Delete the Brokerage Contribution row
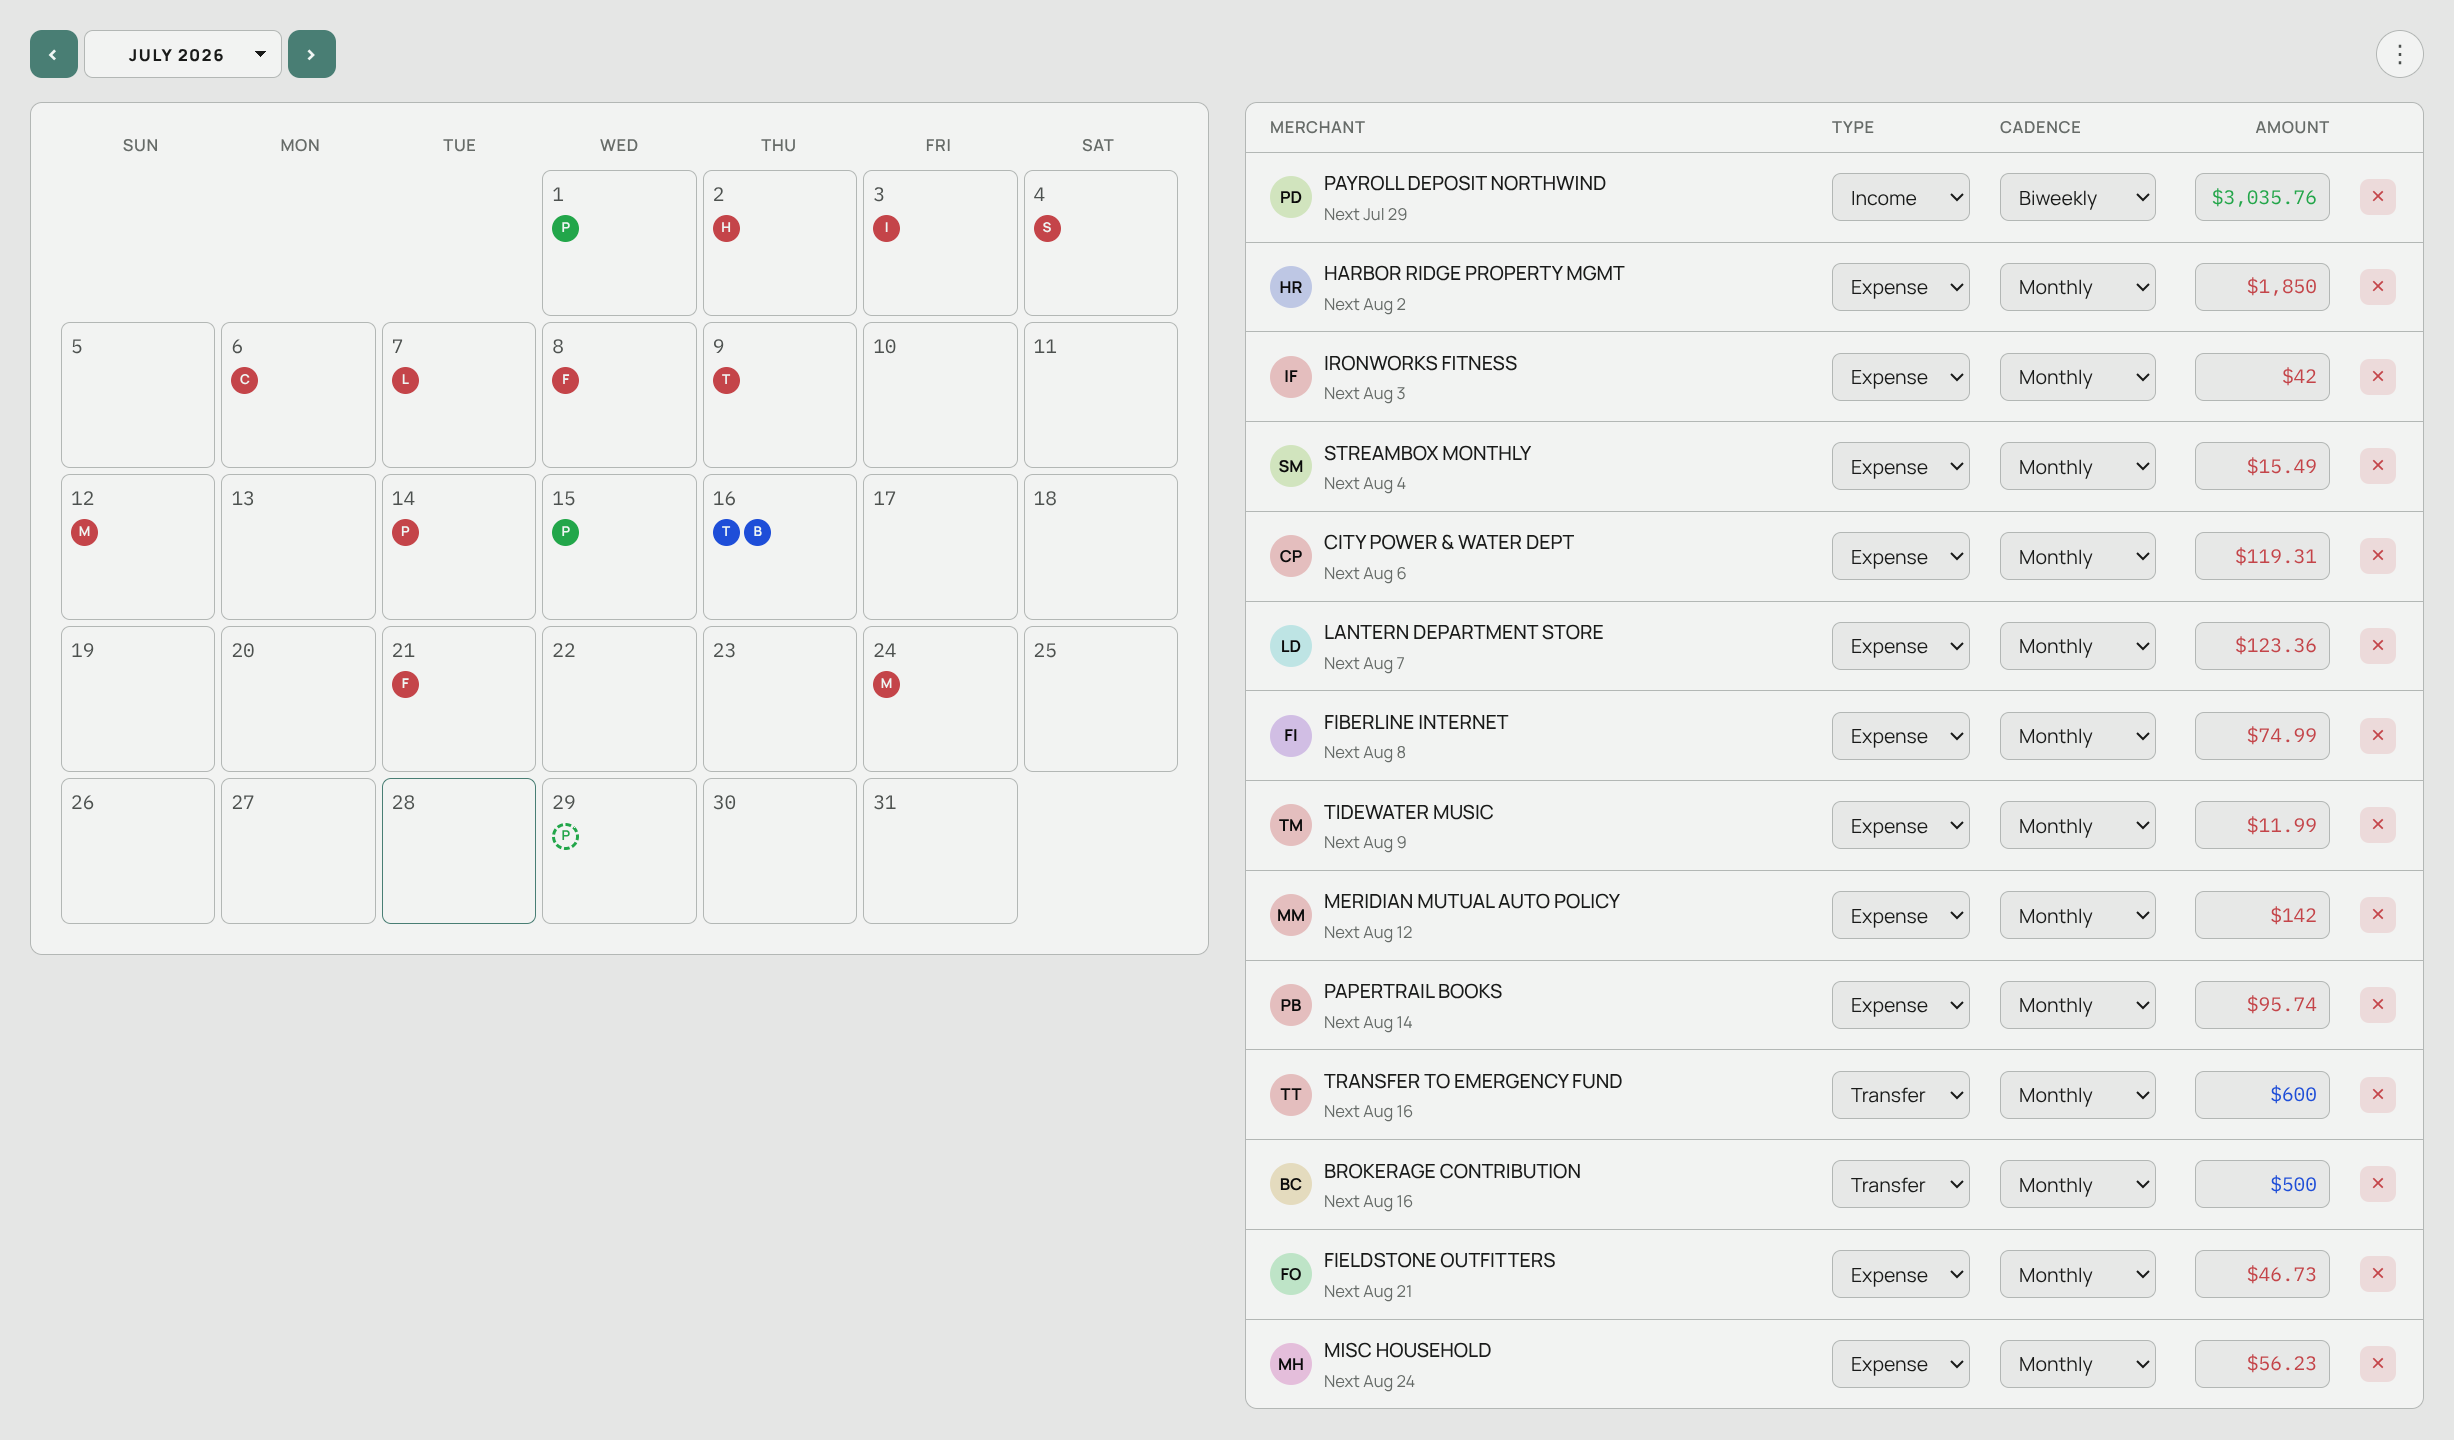This screenshot has height=1440, width=2454. click(x=2378, y=1184)
